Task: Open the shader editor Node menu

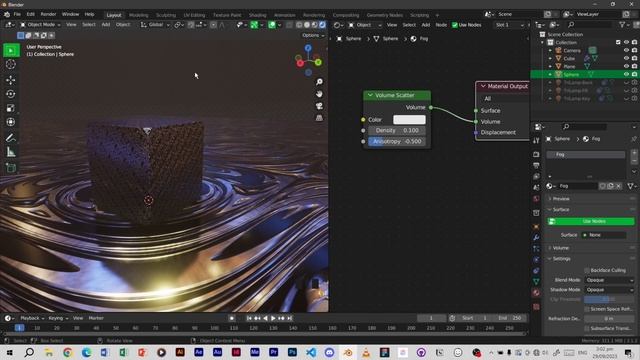Action: point(441,25)
